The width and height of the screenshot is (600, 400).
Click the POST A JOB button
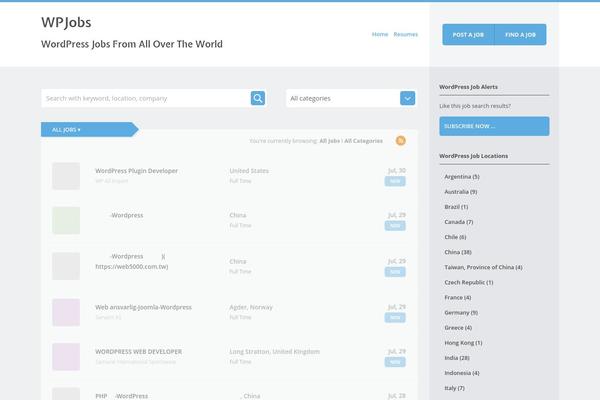pyautogui.click(x=468, y=34)
